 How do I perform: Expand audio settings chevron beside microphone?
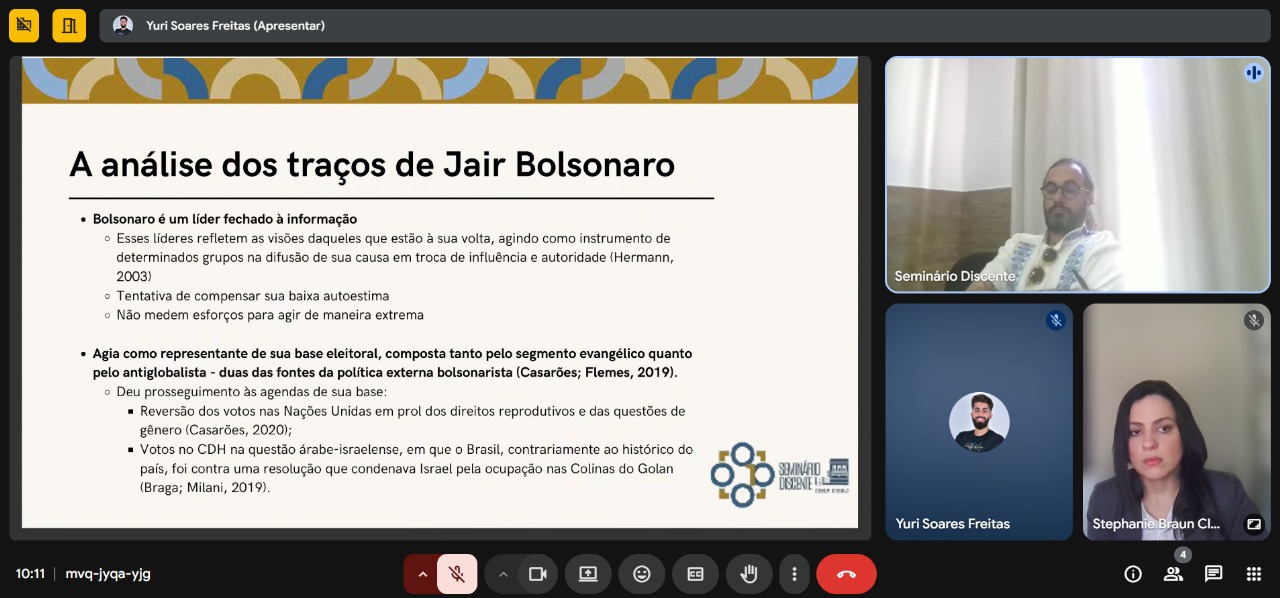(422, 574)
